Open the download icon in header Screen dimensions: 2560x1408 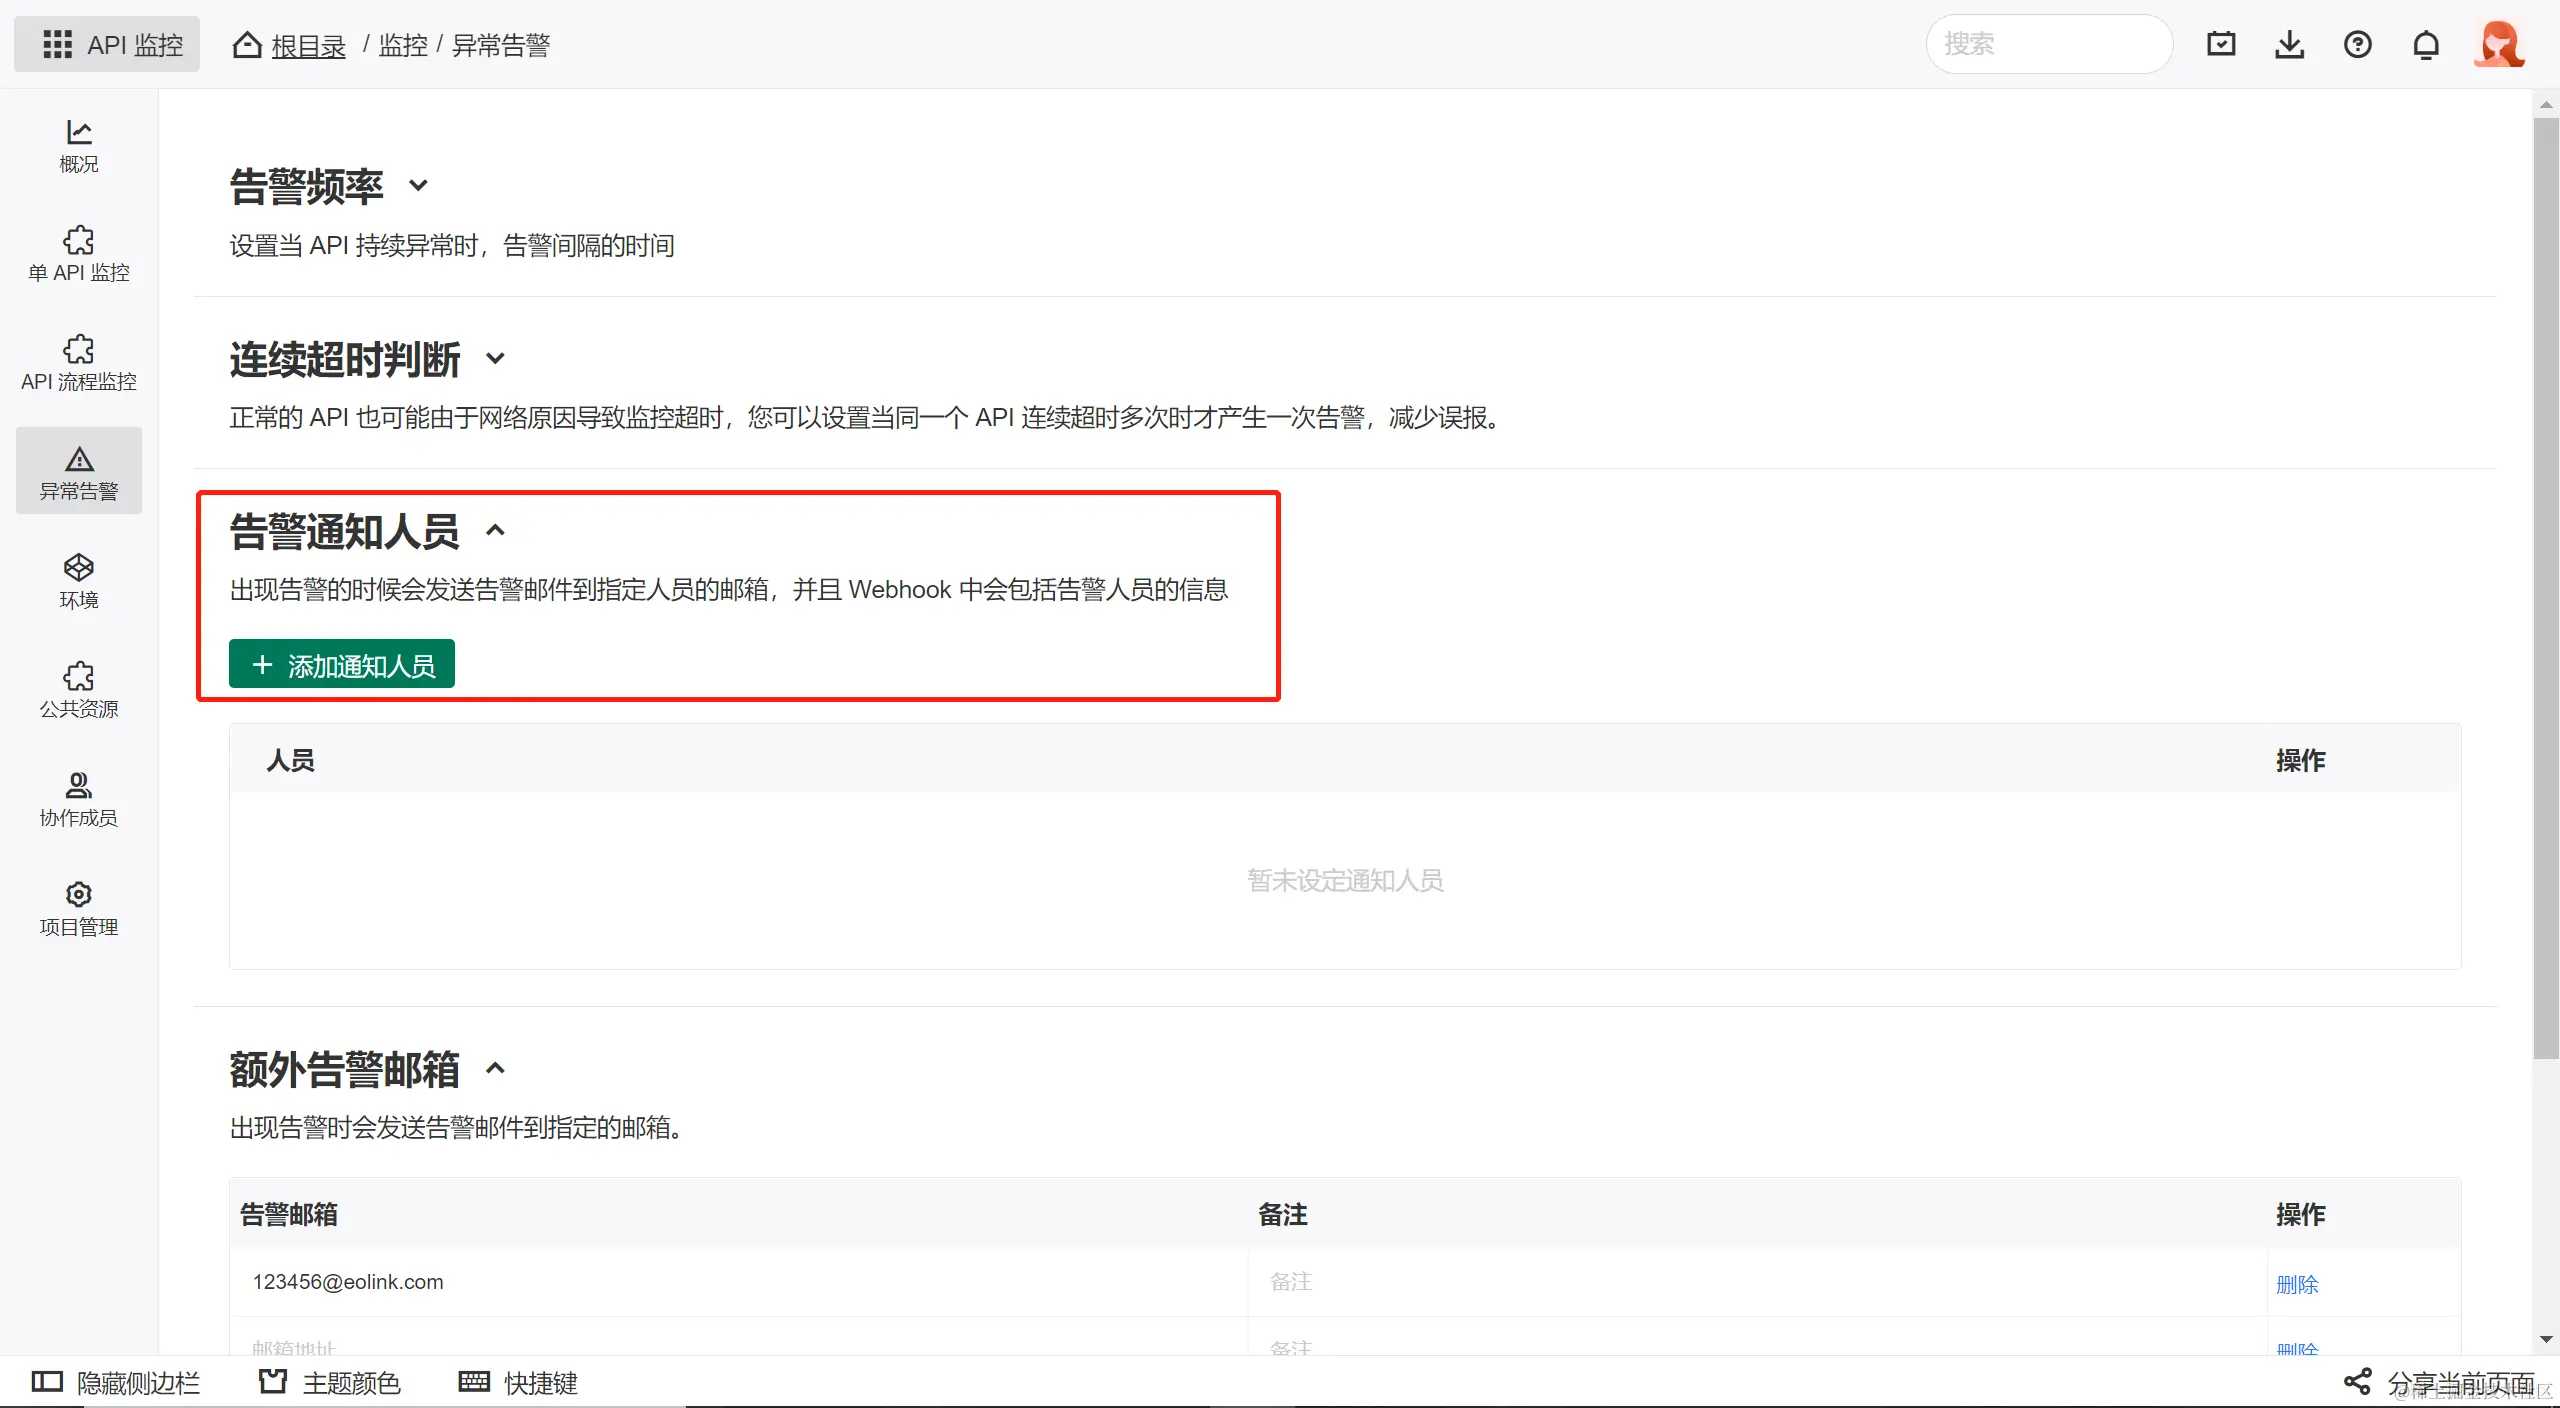(2289, 44)
